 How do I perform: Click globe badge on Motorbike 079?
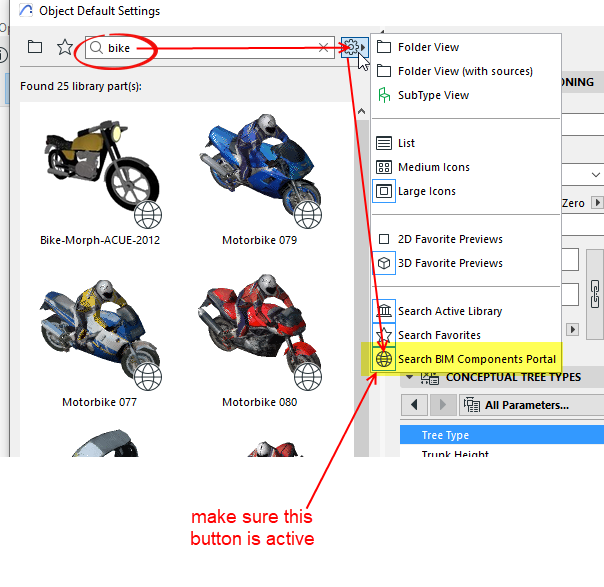pyautogui.click(x=308, y=215)
